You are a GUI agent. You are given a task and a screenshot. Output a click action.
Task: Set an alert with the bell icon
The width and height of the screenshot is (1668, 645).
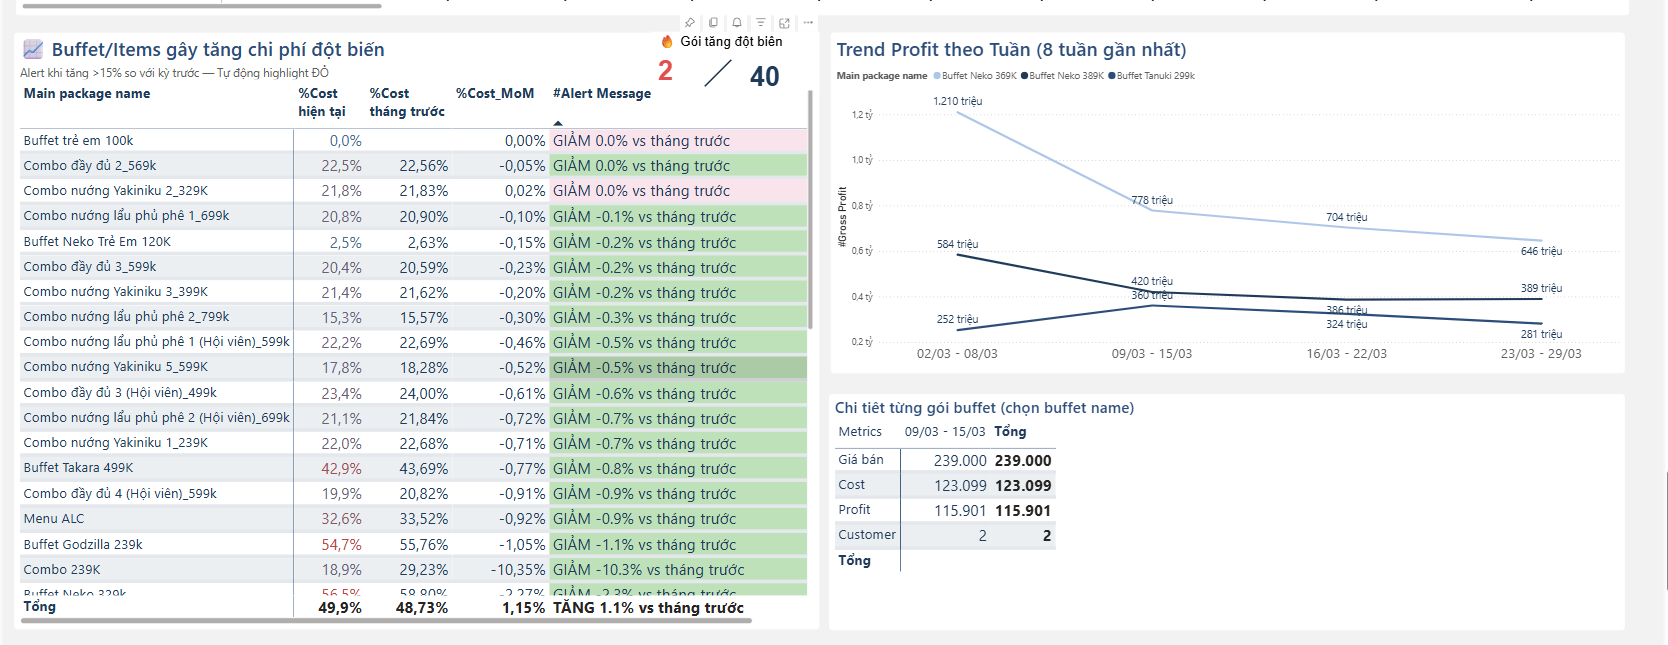tap(737, 22)
